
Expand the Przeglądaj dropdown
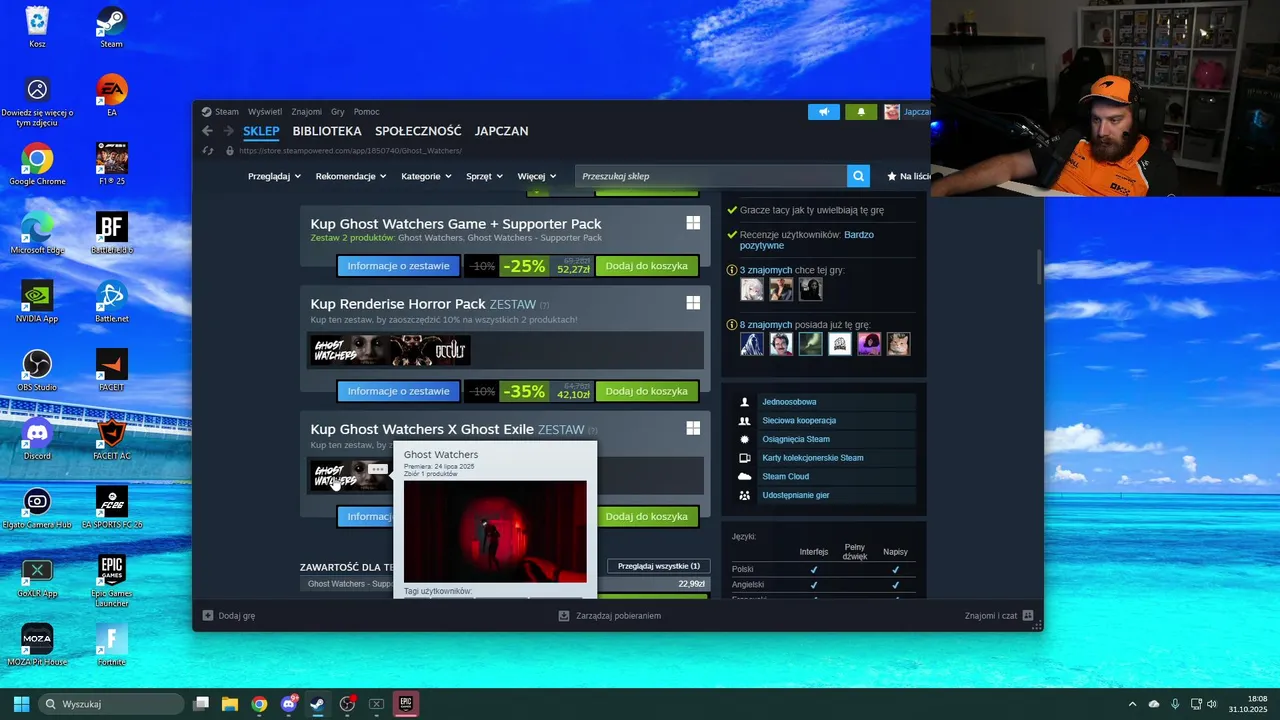tap(274, 176)
